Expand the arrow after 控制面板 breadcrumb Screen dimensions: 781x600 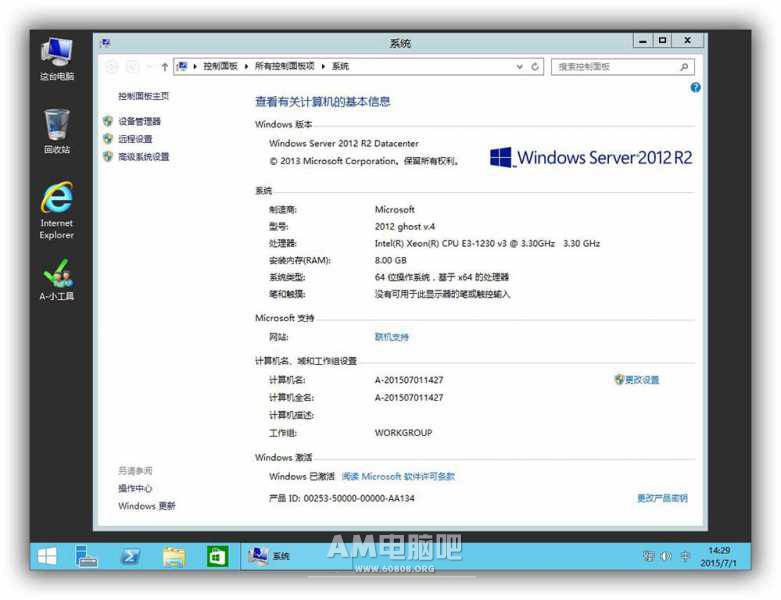point(246,66)
